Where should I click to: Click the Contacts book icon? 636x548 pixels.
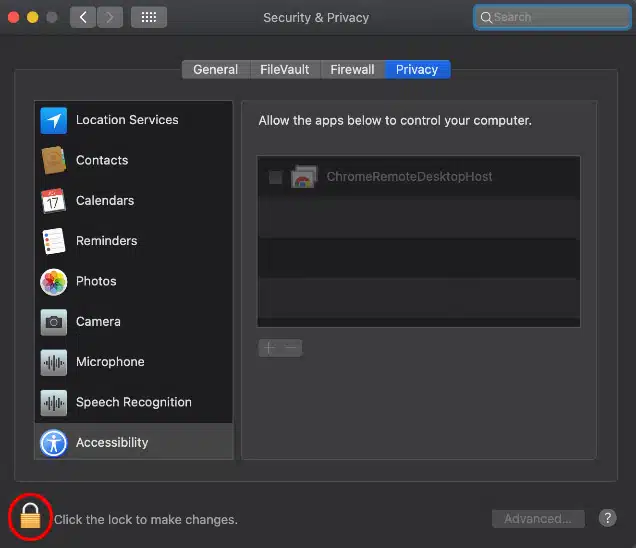click(54, 160)
